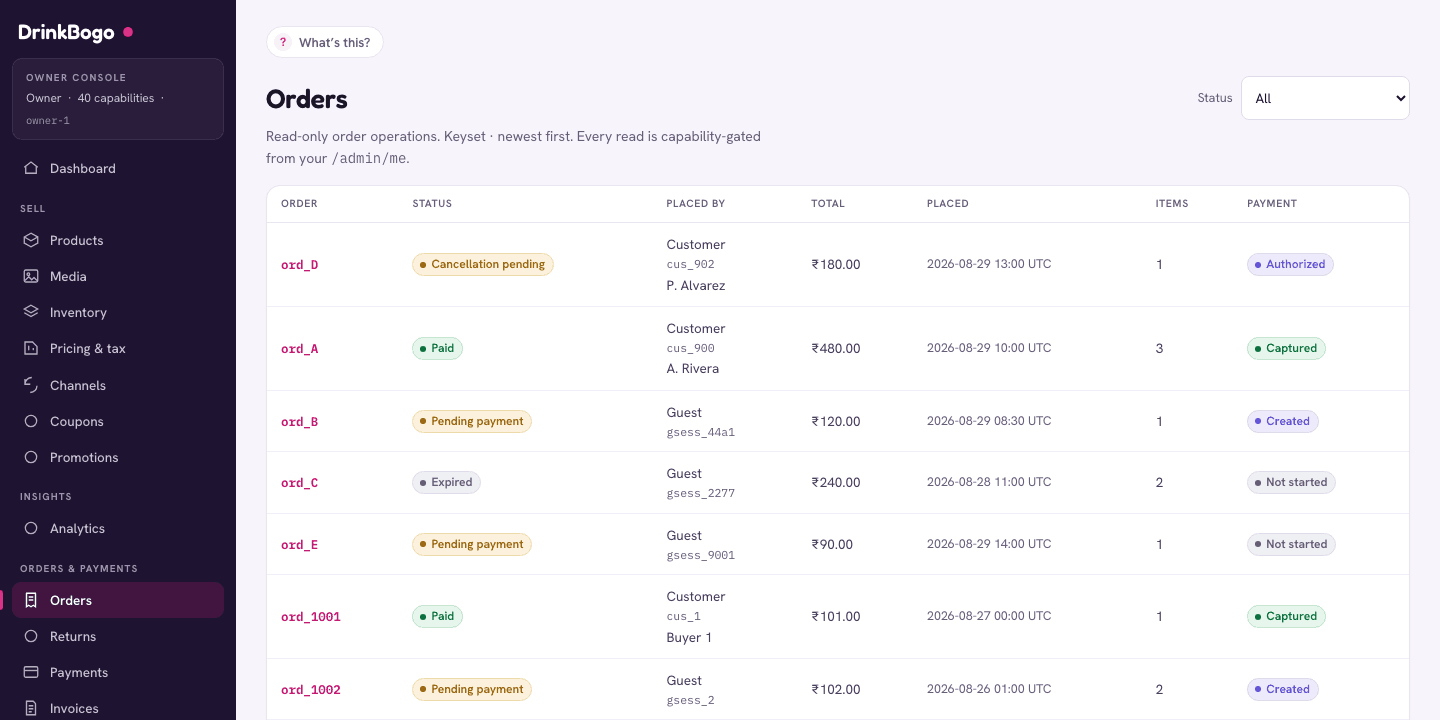Open the Products section
The height and width of the screenshot is (720, 1440).
pos(118,240)
